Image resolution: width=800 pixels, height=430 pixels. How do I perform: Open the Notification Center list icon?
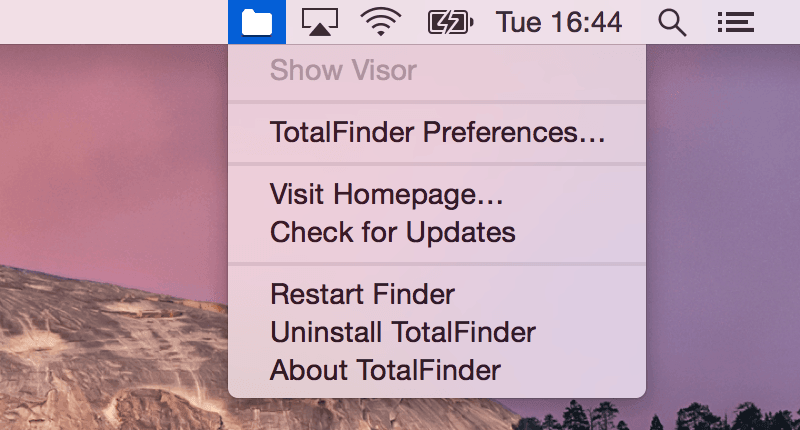point(735,21)
